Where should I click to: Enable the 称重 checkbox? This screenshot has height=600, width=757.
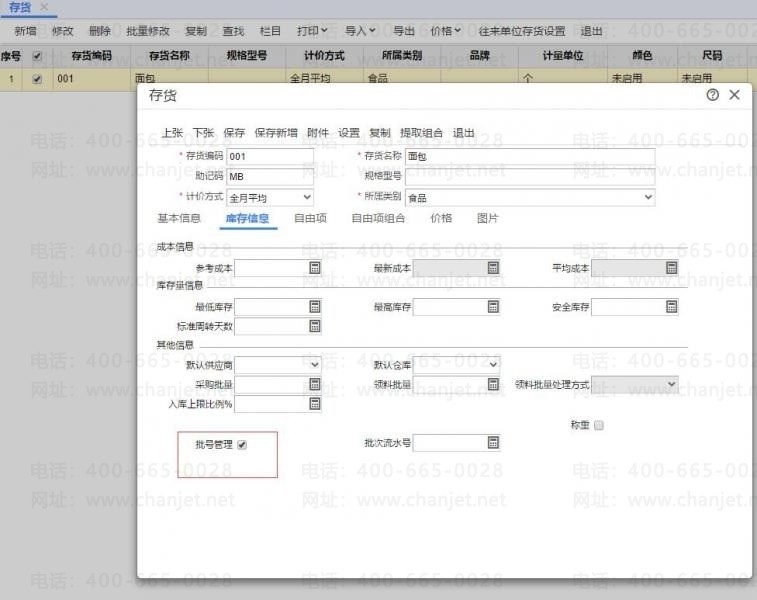pyautogui.click(x=599, y=425)
